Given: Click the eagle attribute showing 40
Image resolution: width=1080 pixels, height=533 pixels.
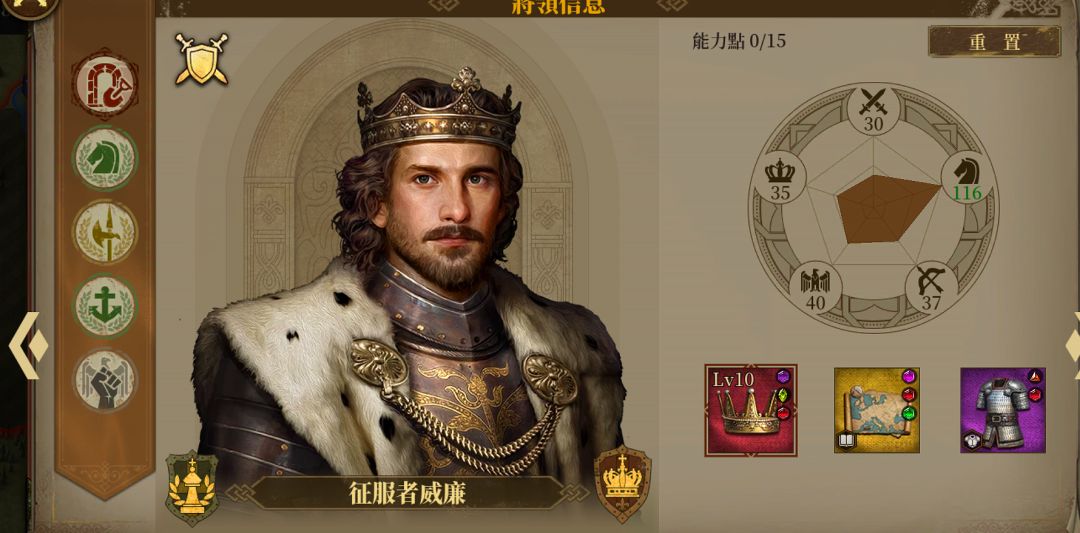Looking at the screenshot, I should (x=816, y=287).
